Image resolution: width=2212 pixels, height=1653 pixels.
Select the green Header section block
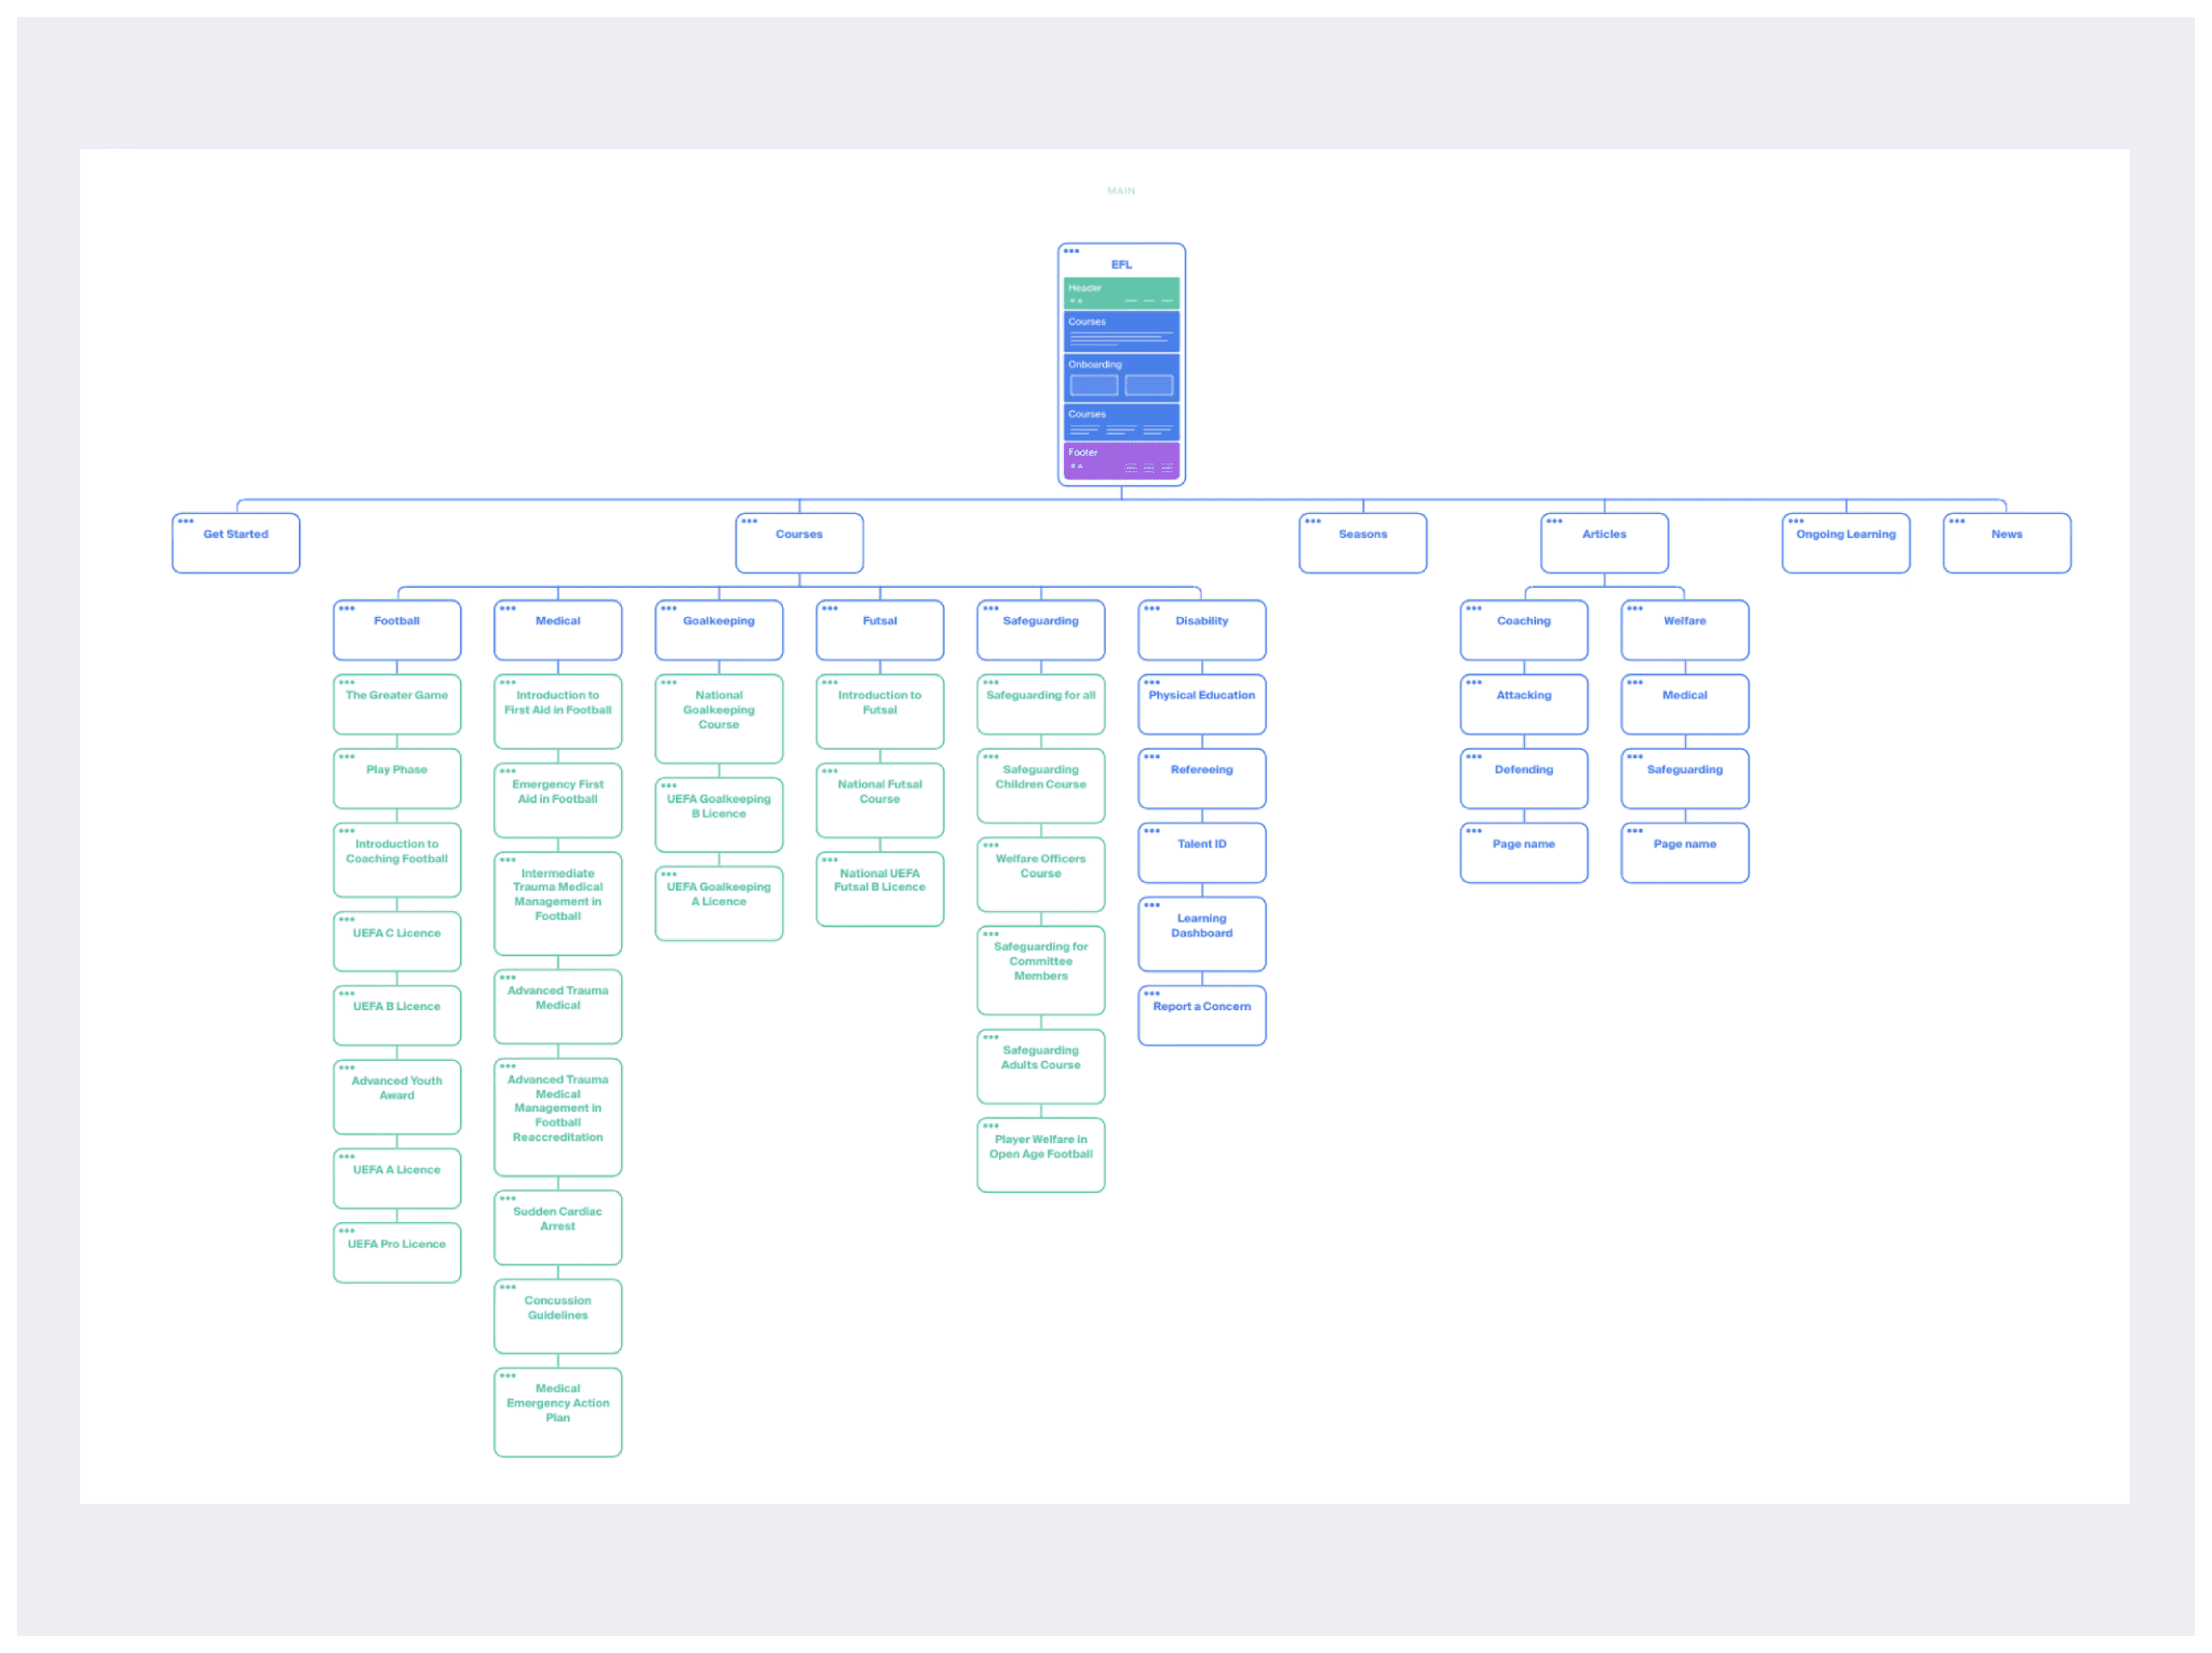(1121, 293)
